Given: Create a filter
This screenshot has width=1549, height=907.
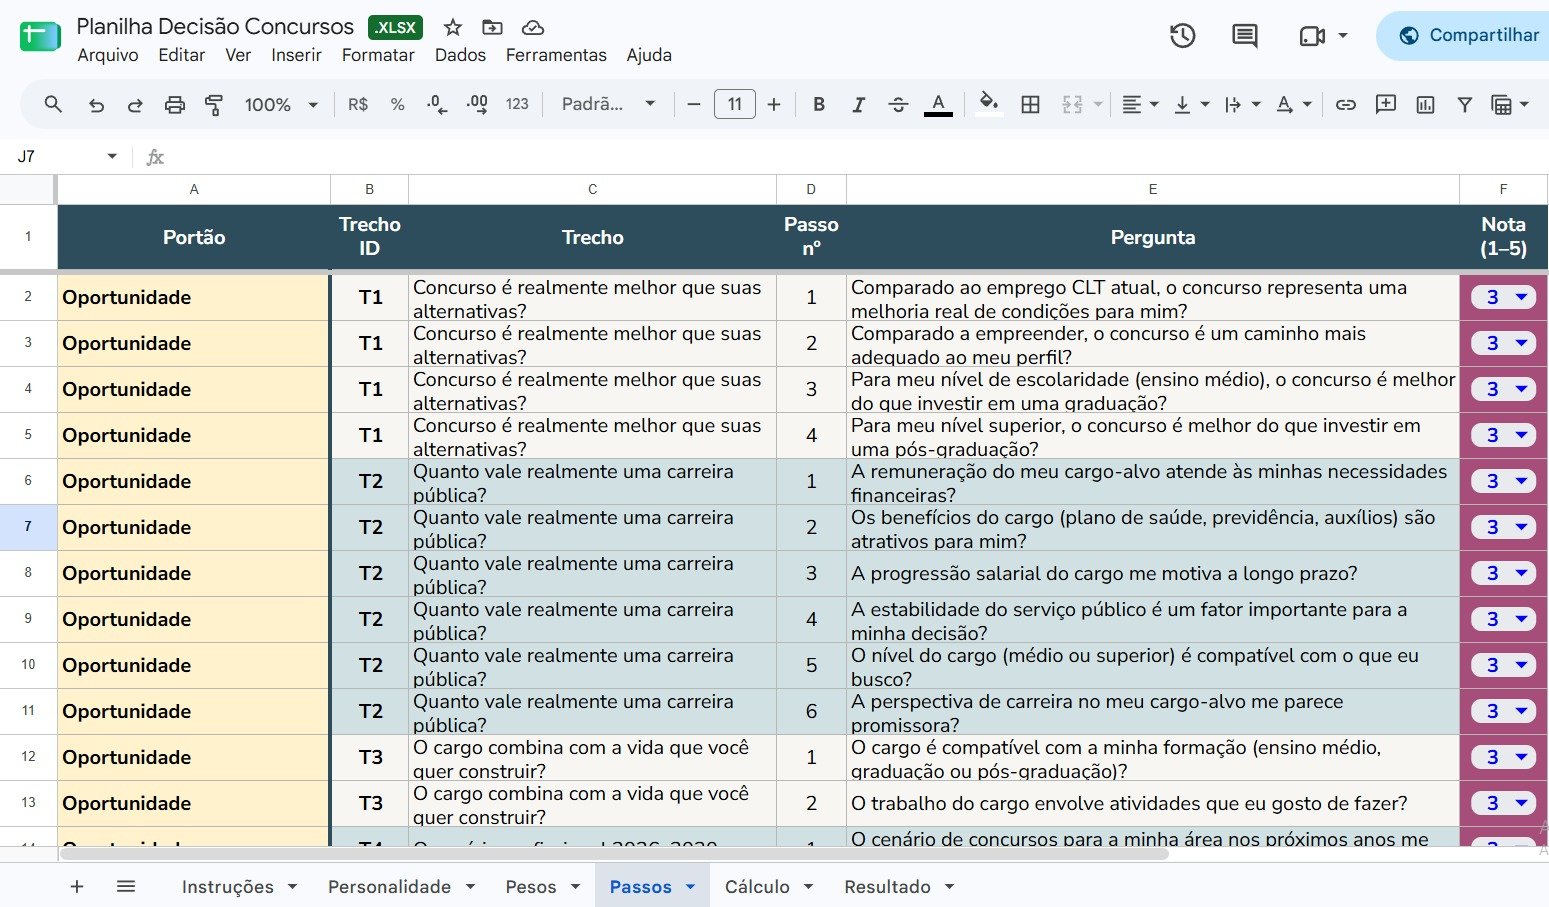Looking at the screenshot, I should pos(1465,104).
